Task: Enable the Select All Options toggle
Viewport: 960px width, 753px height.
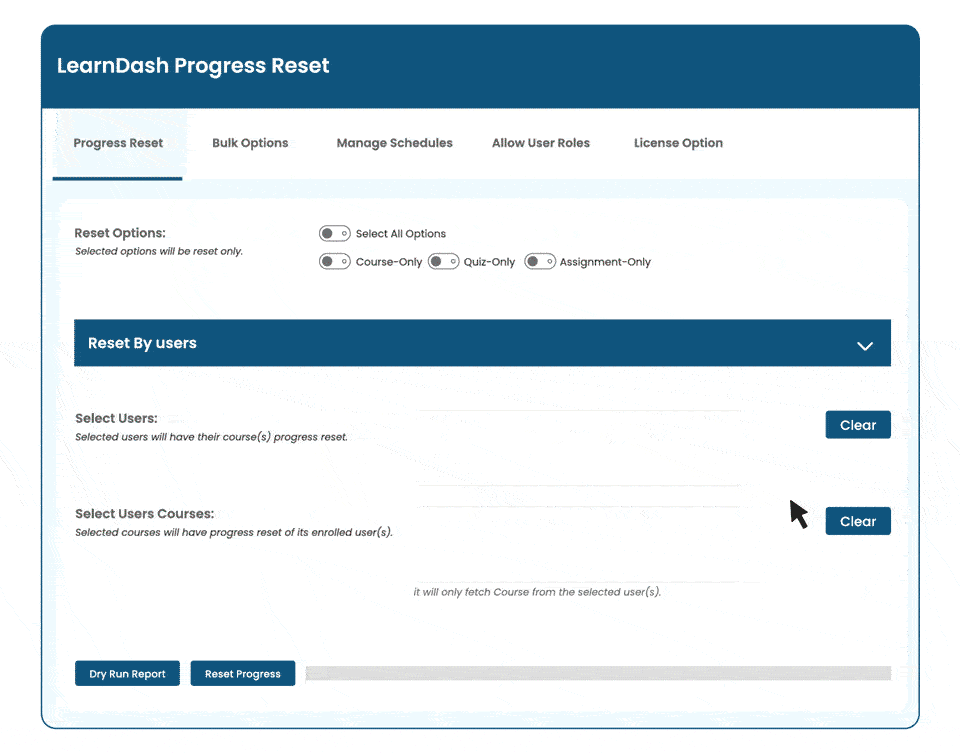Action: [334, 233]
